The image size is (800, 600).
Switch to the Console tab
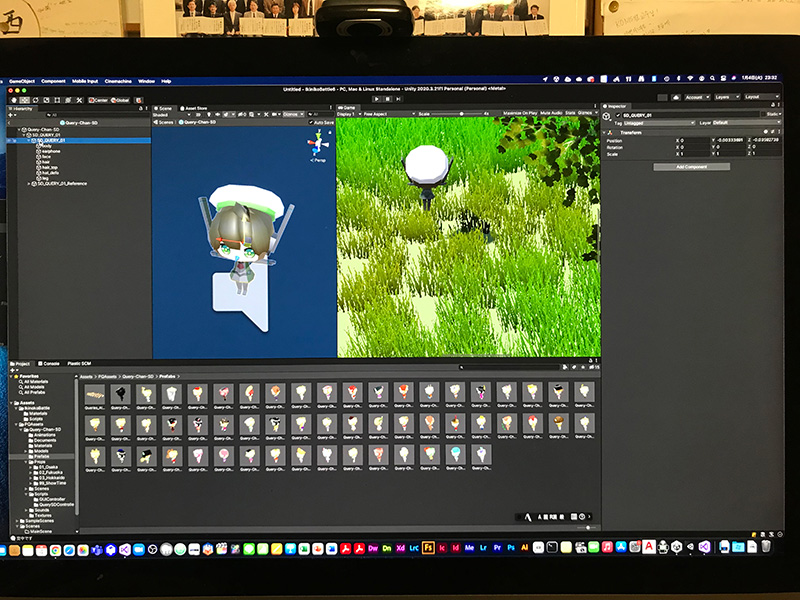coord(49,363)
